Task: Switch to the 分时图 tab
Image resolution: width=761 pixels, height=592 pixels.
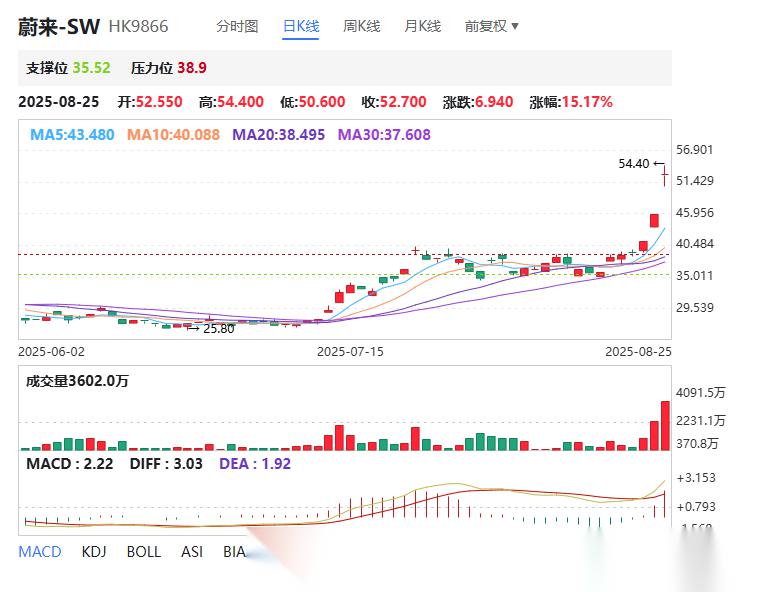Action: (237, 26)
